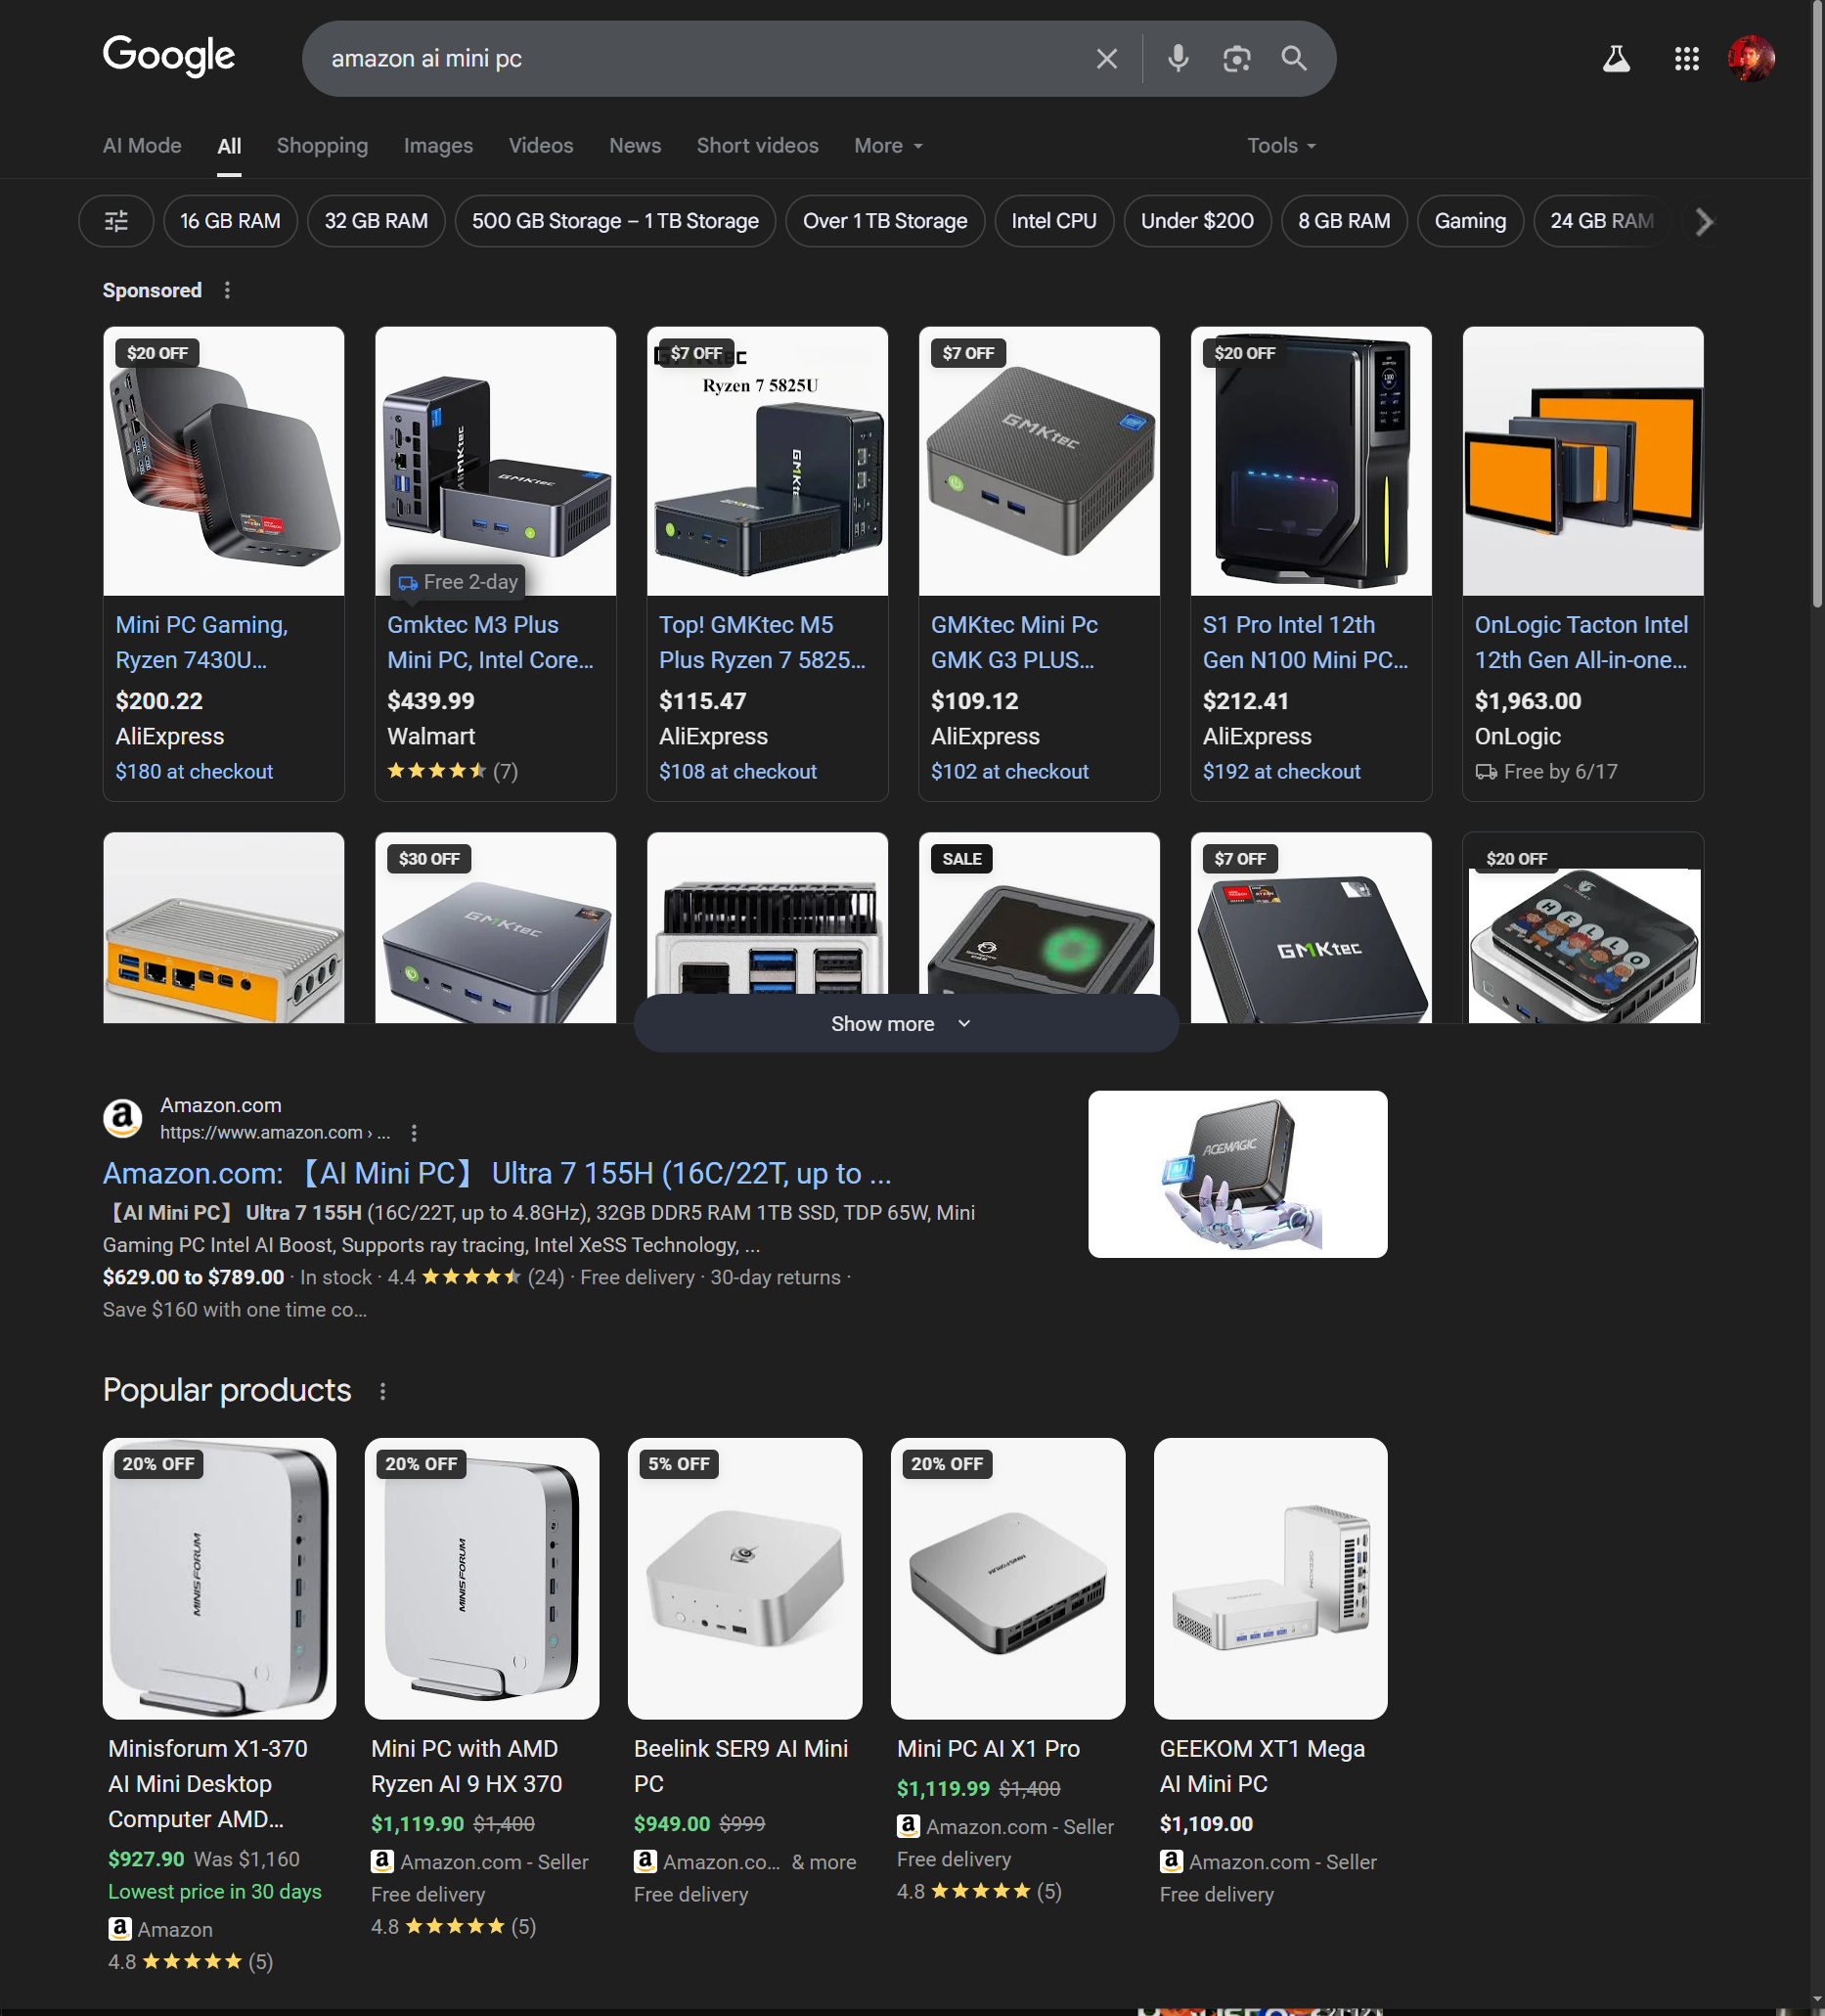Open OnLogic Tacton Intel All-in-one link
This screenshot has height=2016, width=1825.
[x=1581, y=642]
